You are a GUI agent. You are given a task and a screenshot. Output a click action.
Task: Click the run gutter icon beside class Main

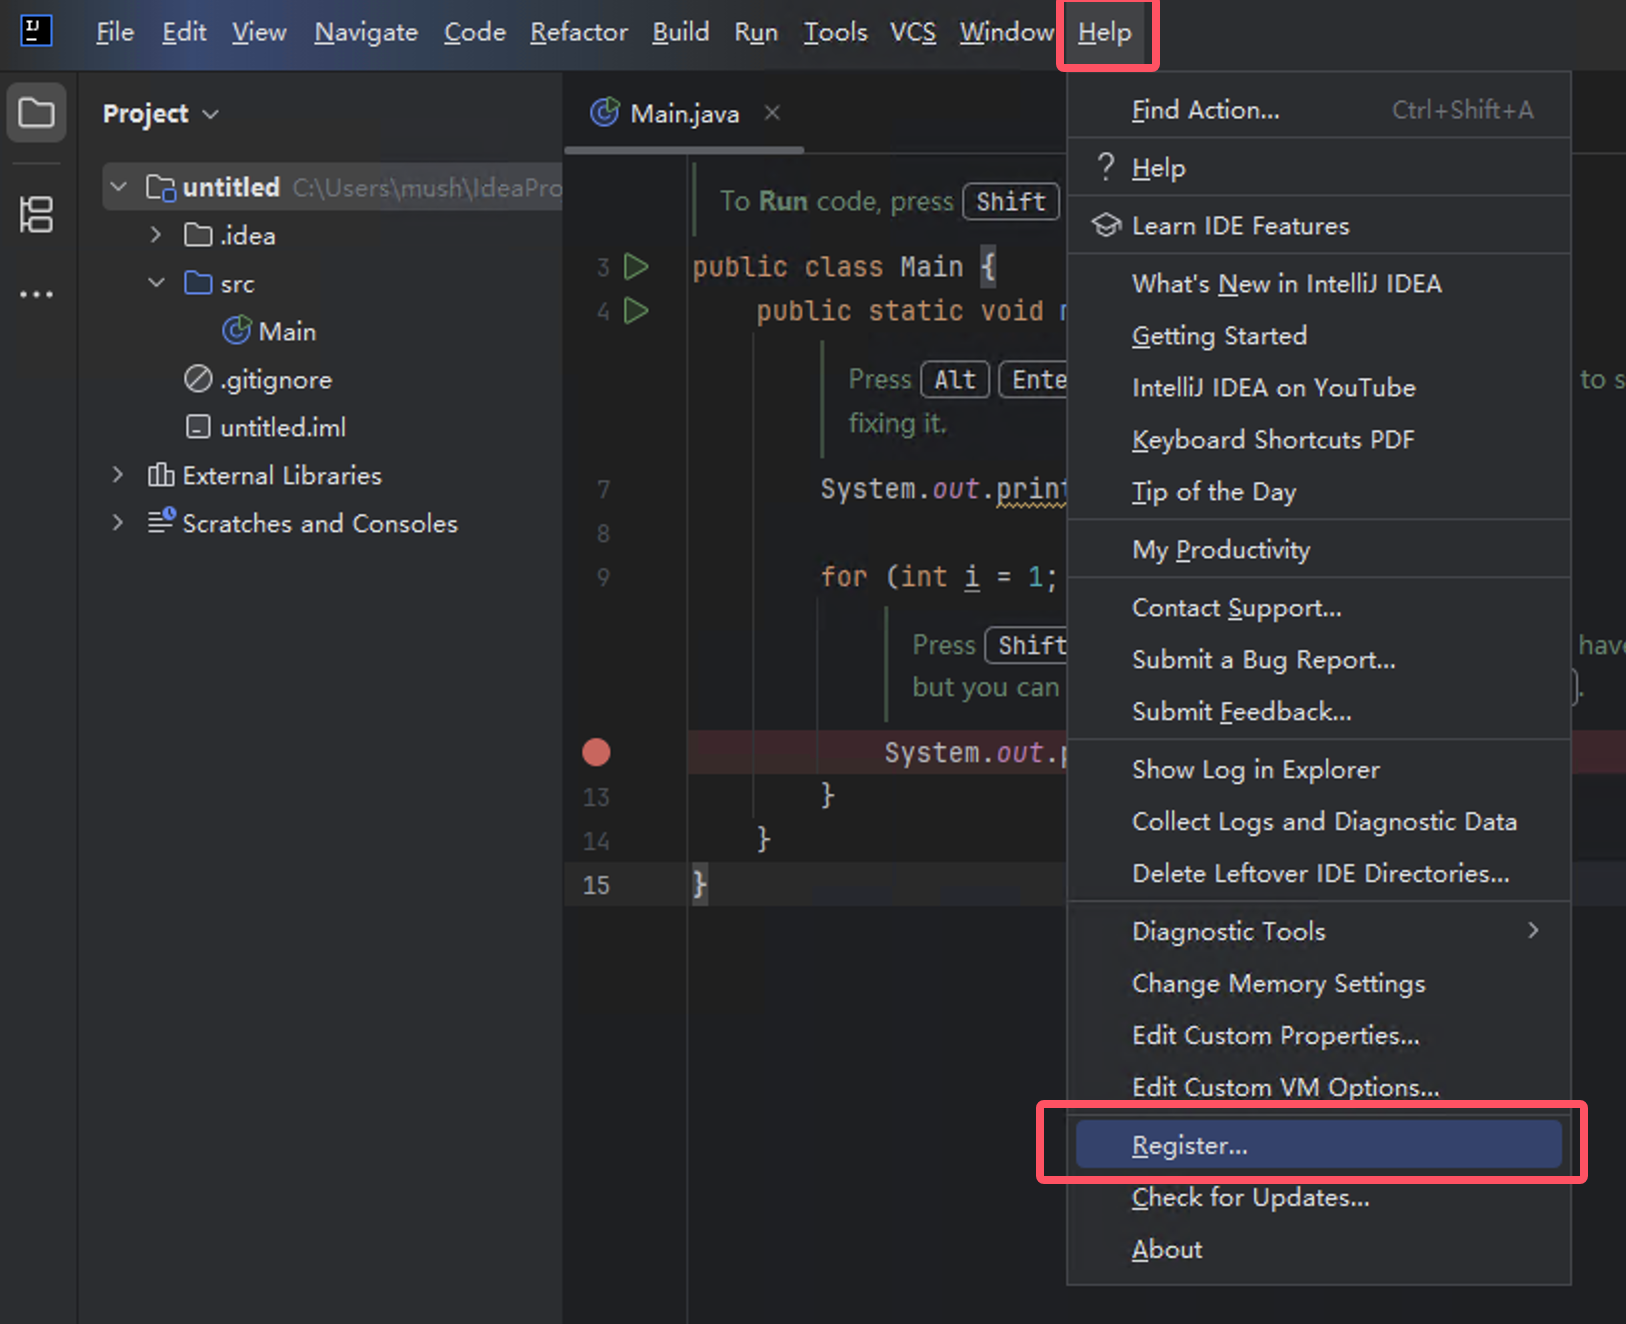pos(636,267)
